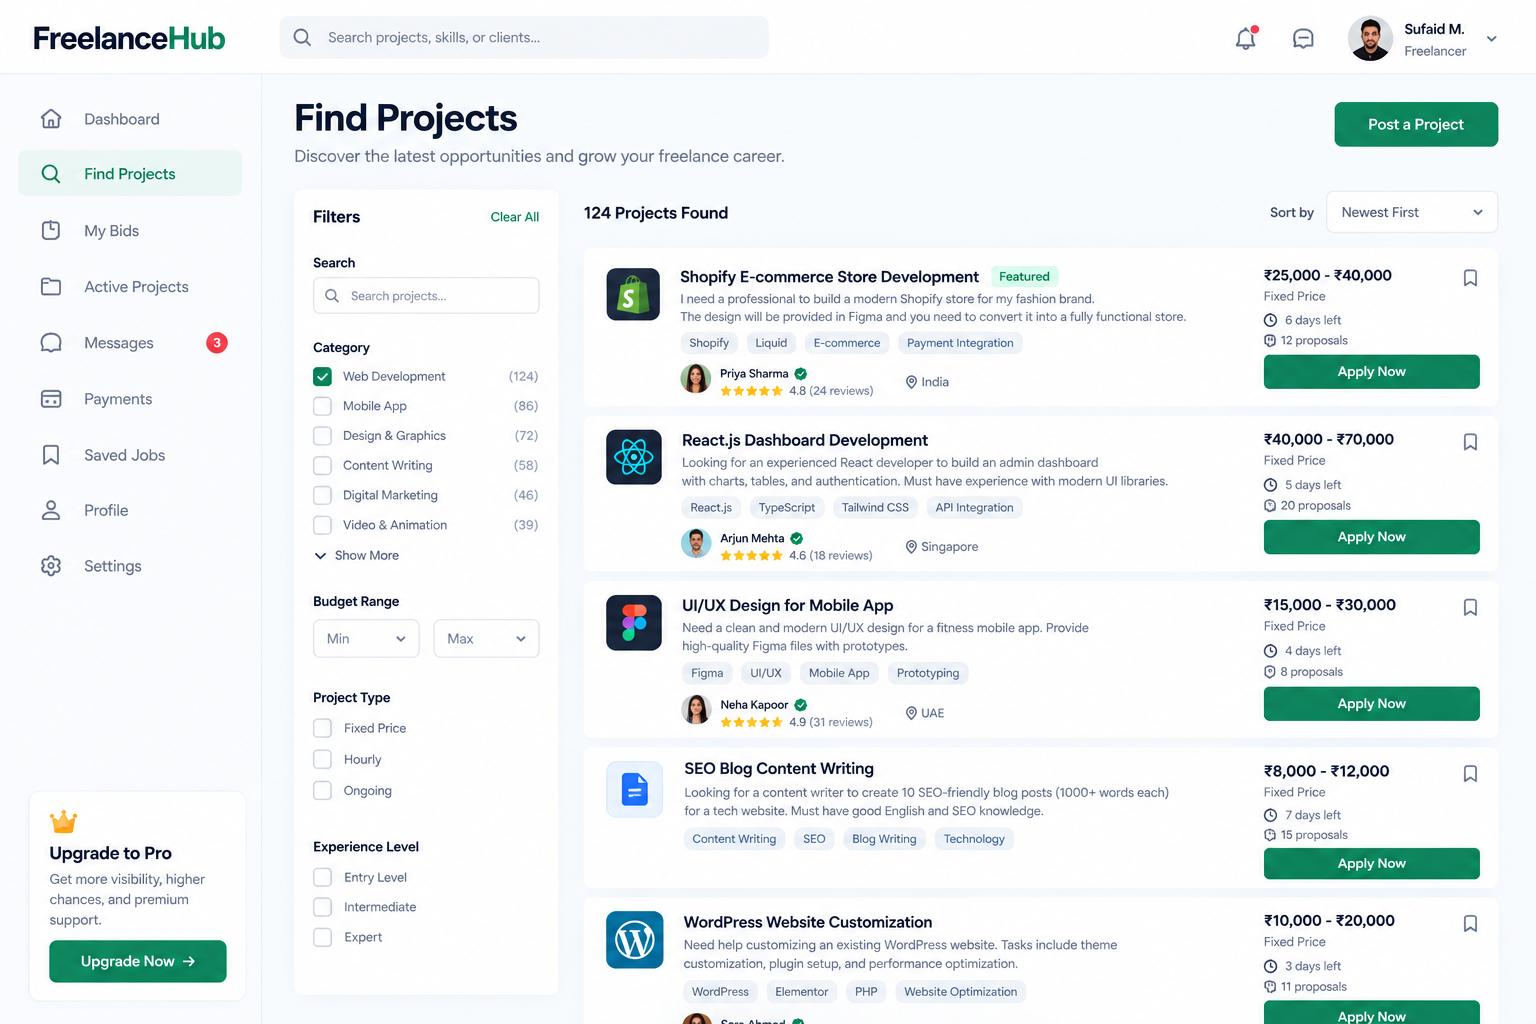
Task: Click the Upgrade Now button
Action: click(x=138, y=961)
